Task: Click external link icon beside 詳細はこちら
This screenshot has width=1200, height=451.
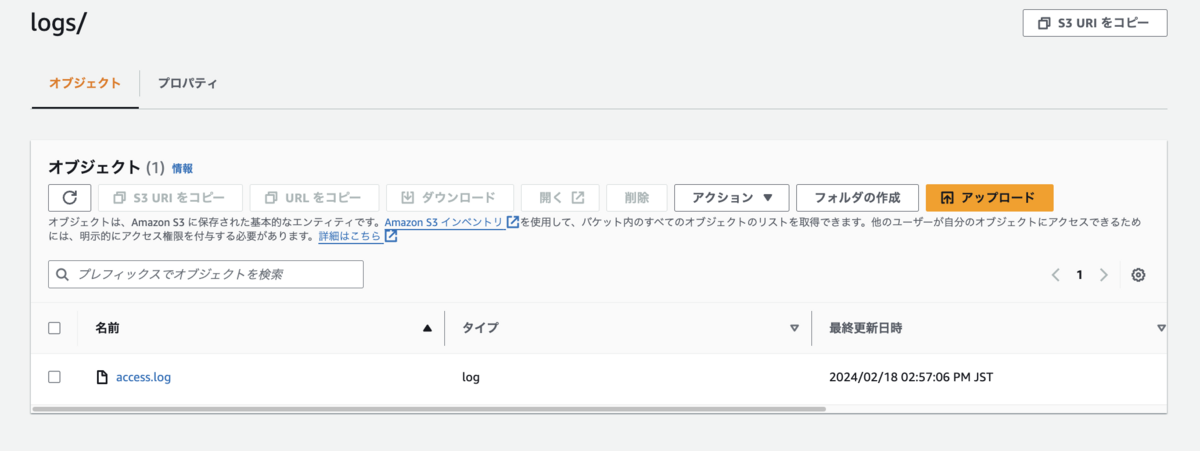Action: 391,237
